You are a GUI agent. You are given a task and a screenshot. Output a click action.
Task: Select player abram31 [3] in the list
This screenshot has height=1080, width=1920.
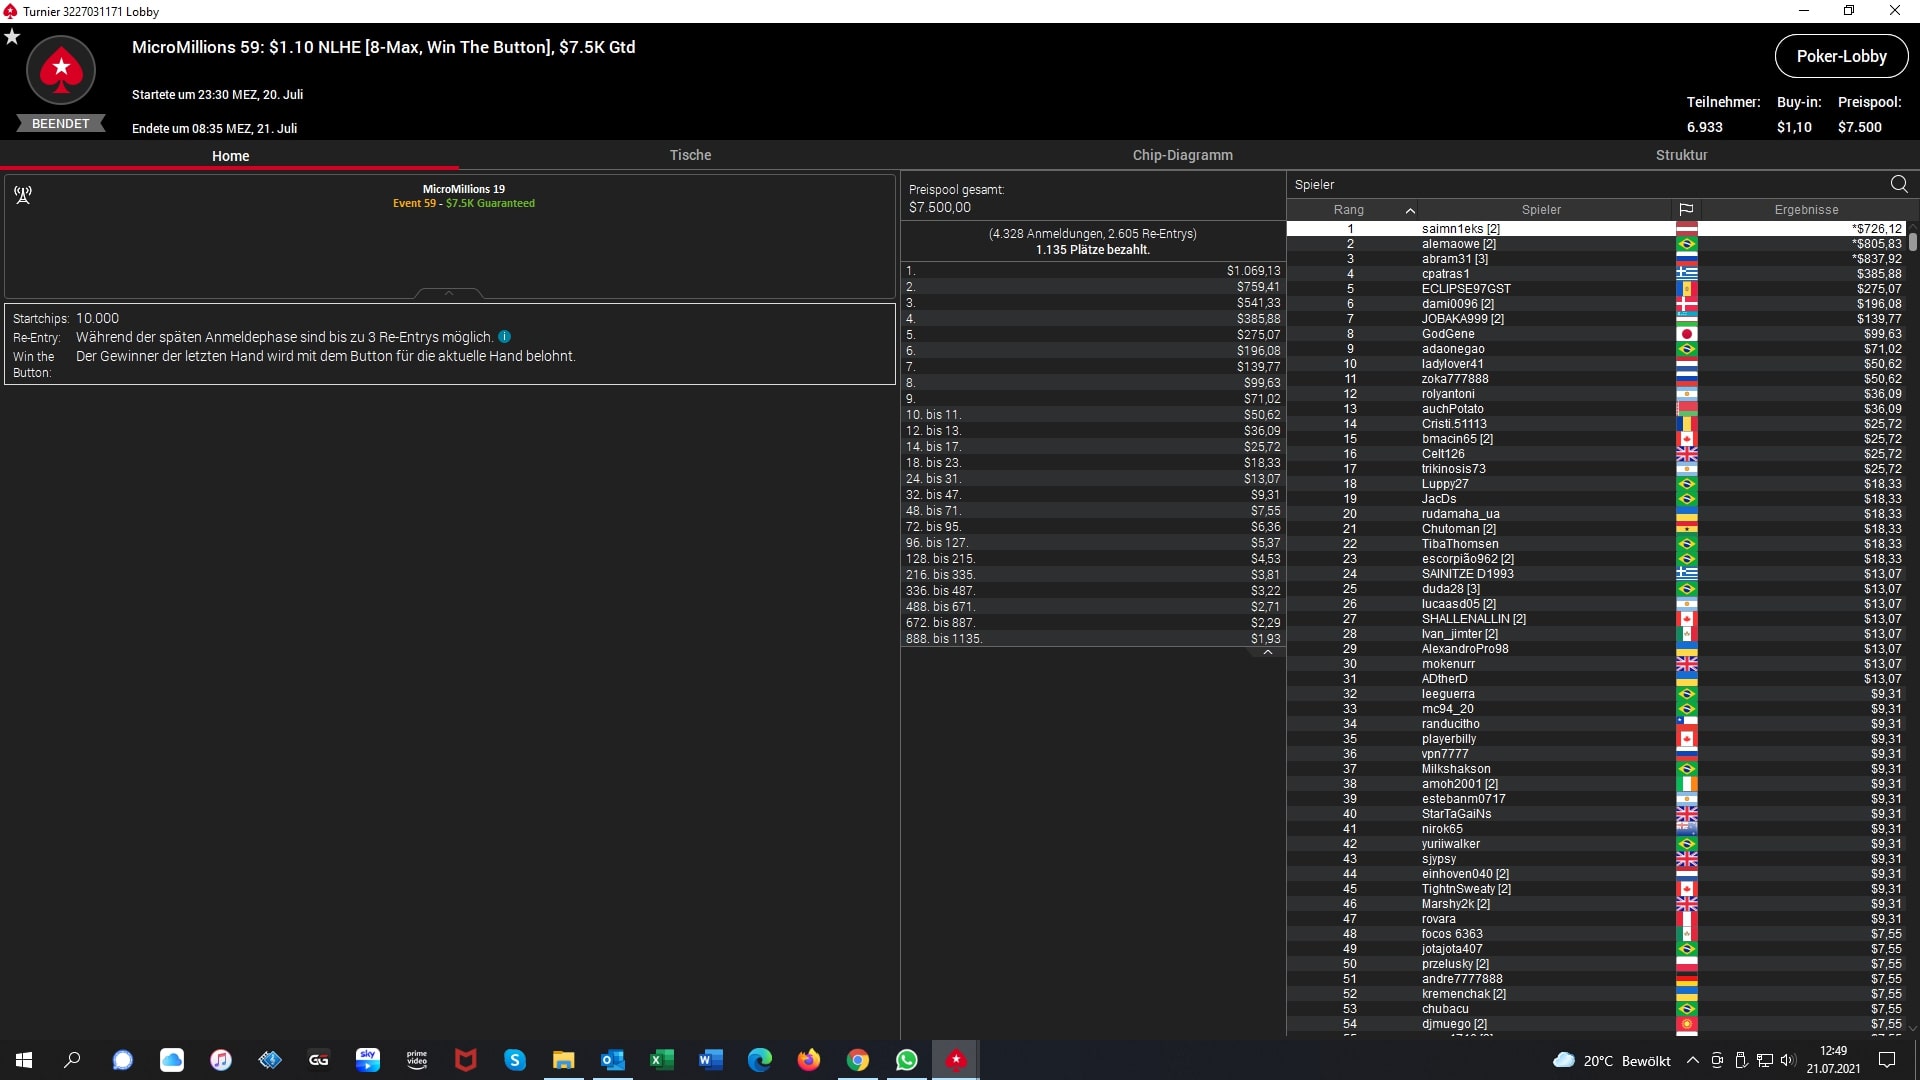click(x=1596, y=259)
